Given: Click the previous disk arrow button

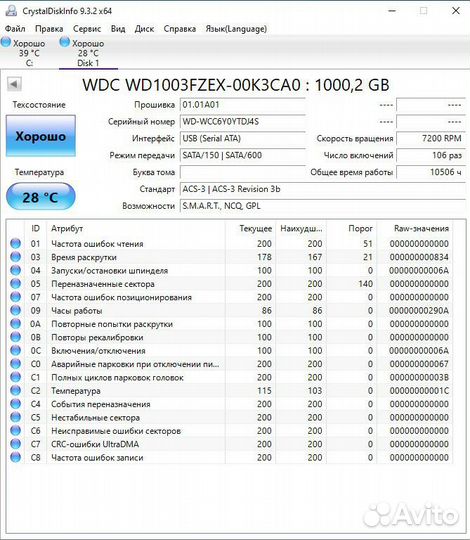Looking at the screenshot, I should (x=14, y=84).
